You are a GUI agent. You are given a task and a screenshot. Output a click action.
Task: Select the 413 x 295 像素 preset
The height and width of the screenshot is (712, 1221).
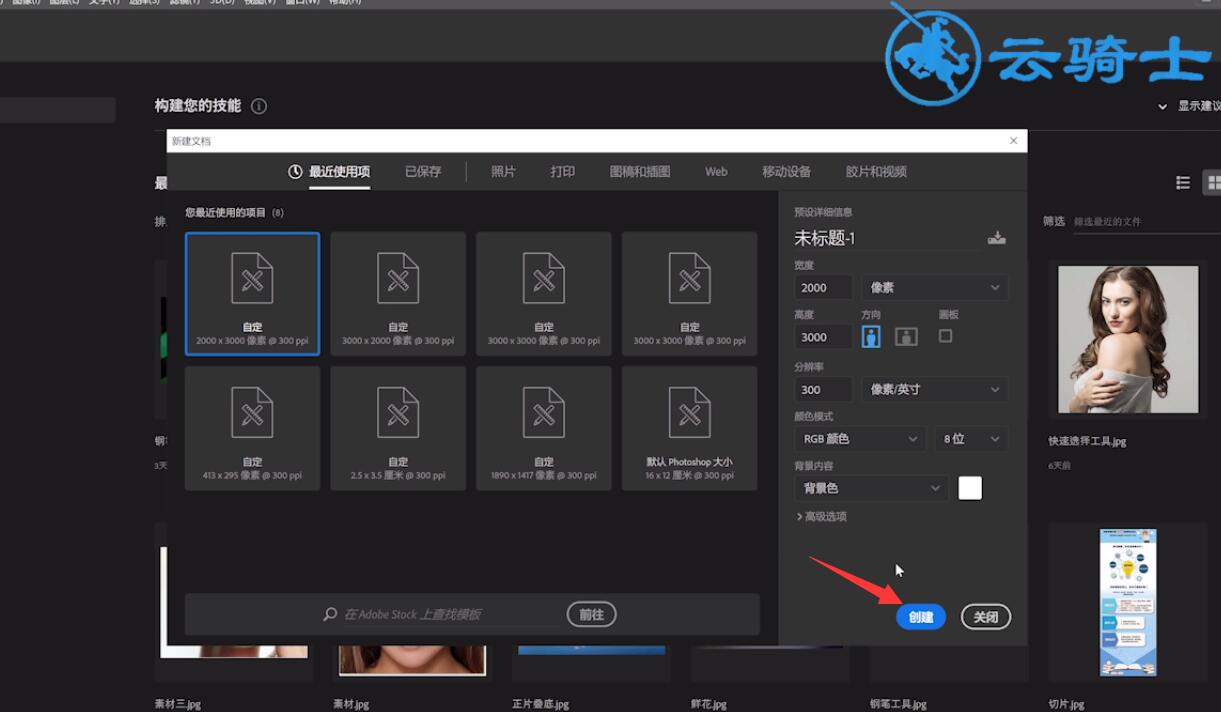pyautogui.click(x=252, y=428)
